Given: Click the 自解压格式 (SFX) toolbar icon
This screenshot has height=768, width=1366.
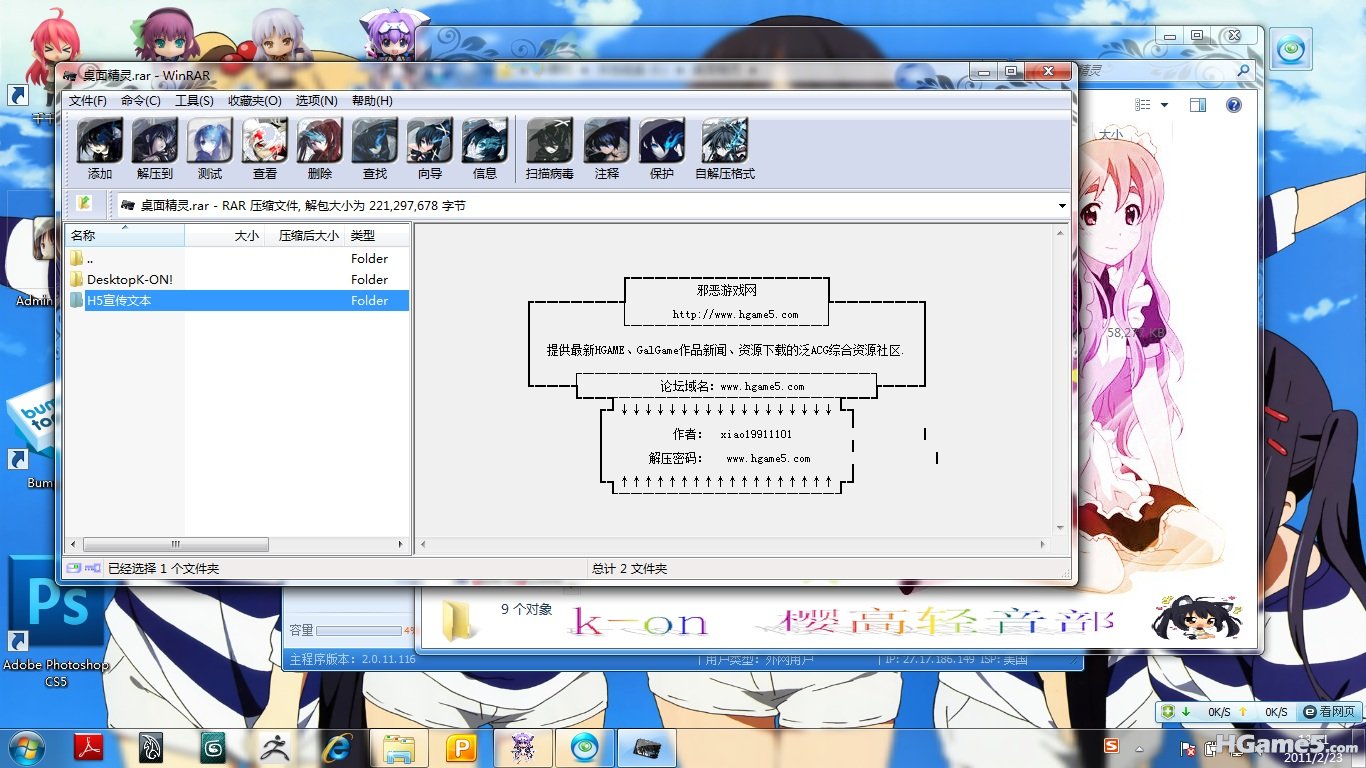Looking at the screenshot, I should tap(725, 149).
